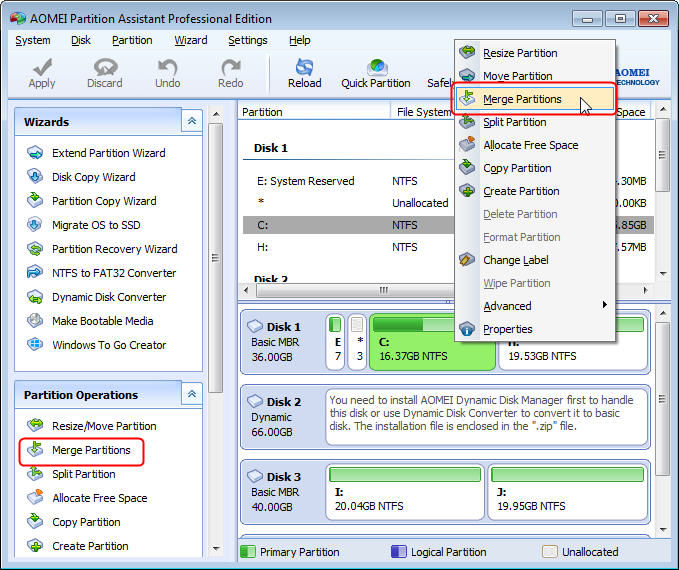
Task: Sort by the Partition column header
Action: (x=314, y=112)
